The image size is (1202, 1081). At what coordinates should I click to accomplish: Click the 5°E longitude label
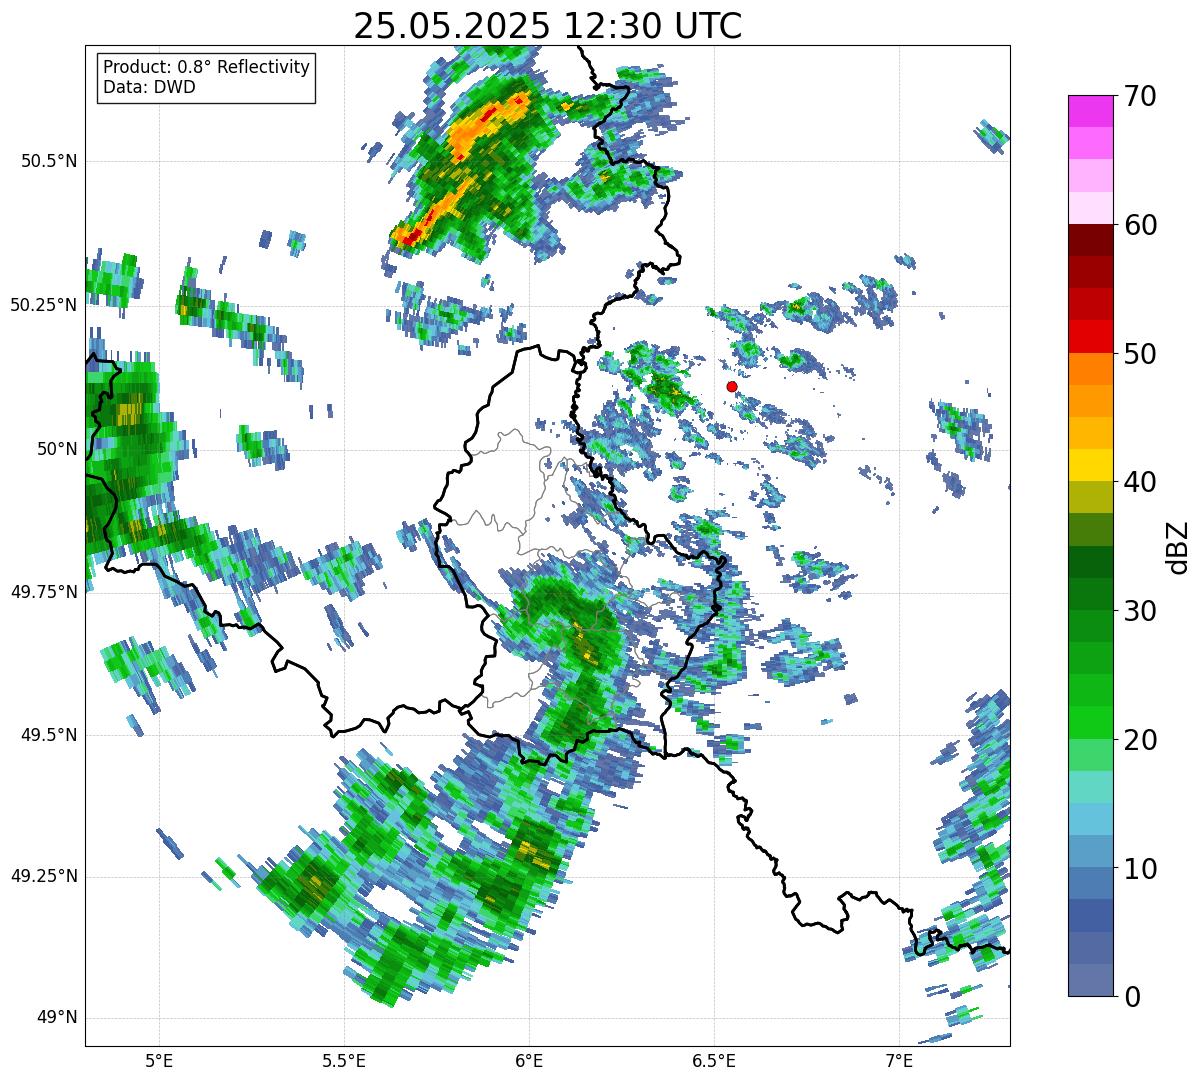coord(159,1061)
